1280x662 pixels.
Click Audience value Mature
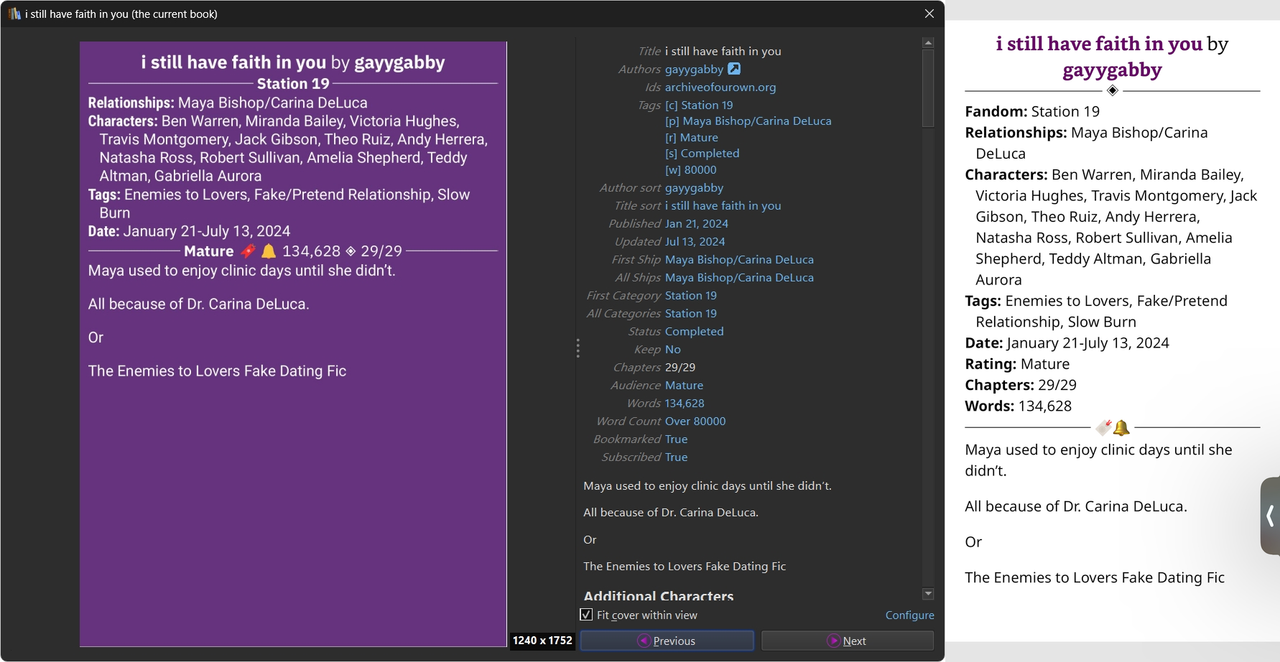click(684, 386)
